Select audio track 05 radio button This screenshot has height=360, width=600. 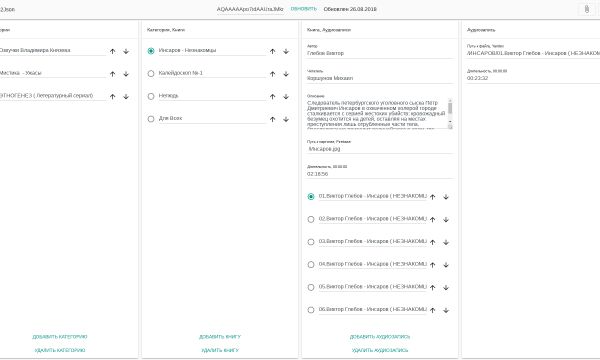click(311, 287)
